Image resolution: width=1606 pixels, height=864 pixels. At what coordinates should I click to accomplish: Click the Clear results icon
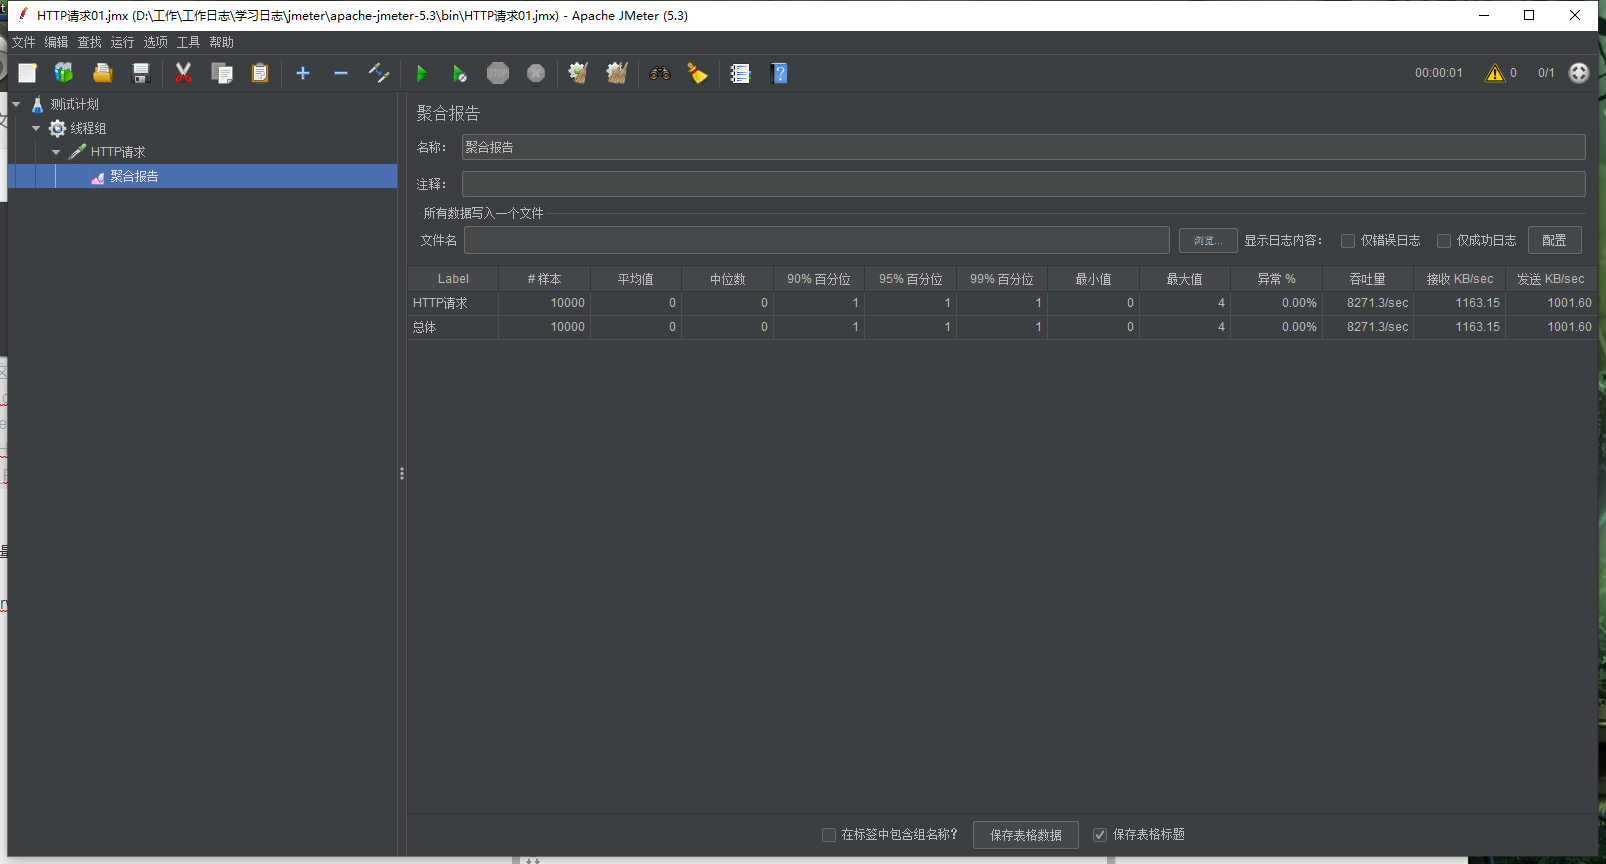[578, 73]
